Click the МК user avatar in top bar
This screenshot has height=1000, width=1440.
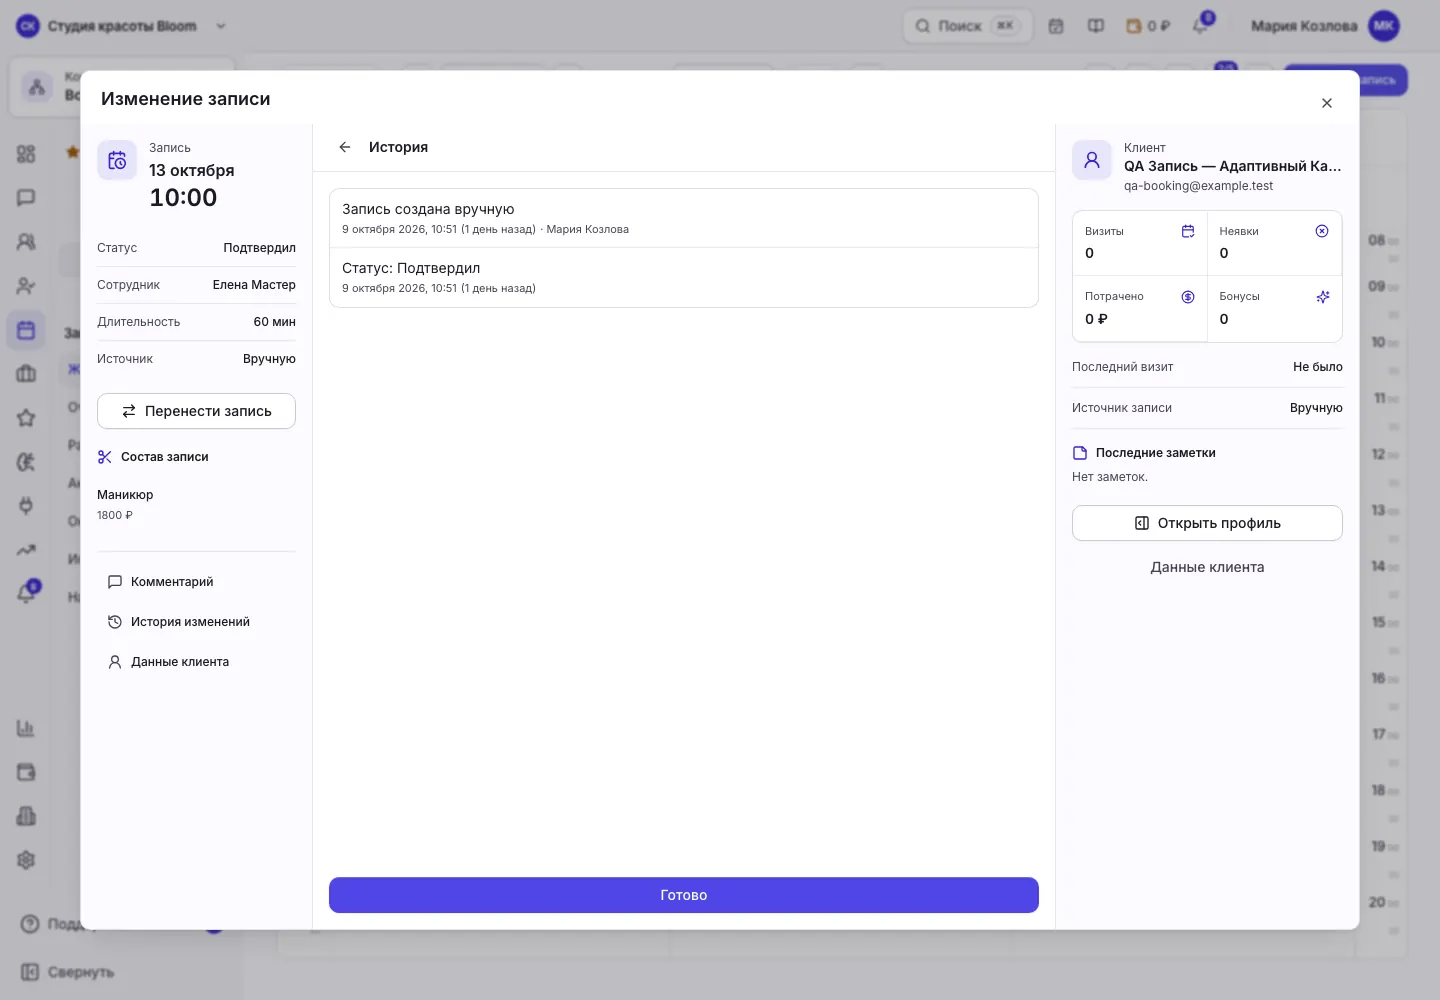click(x=1384, y=26)
